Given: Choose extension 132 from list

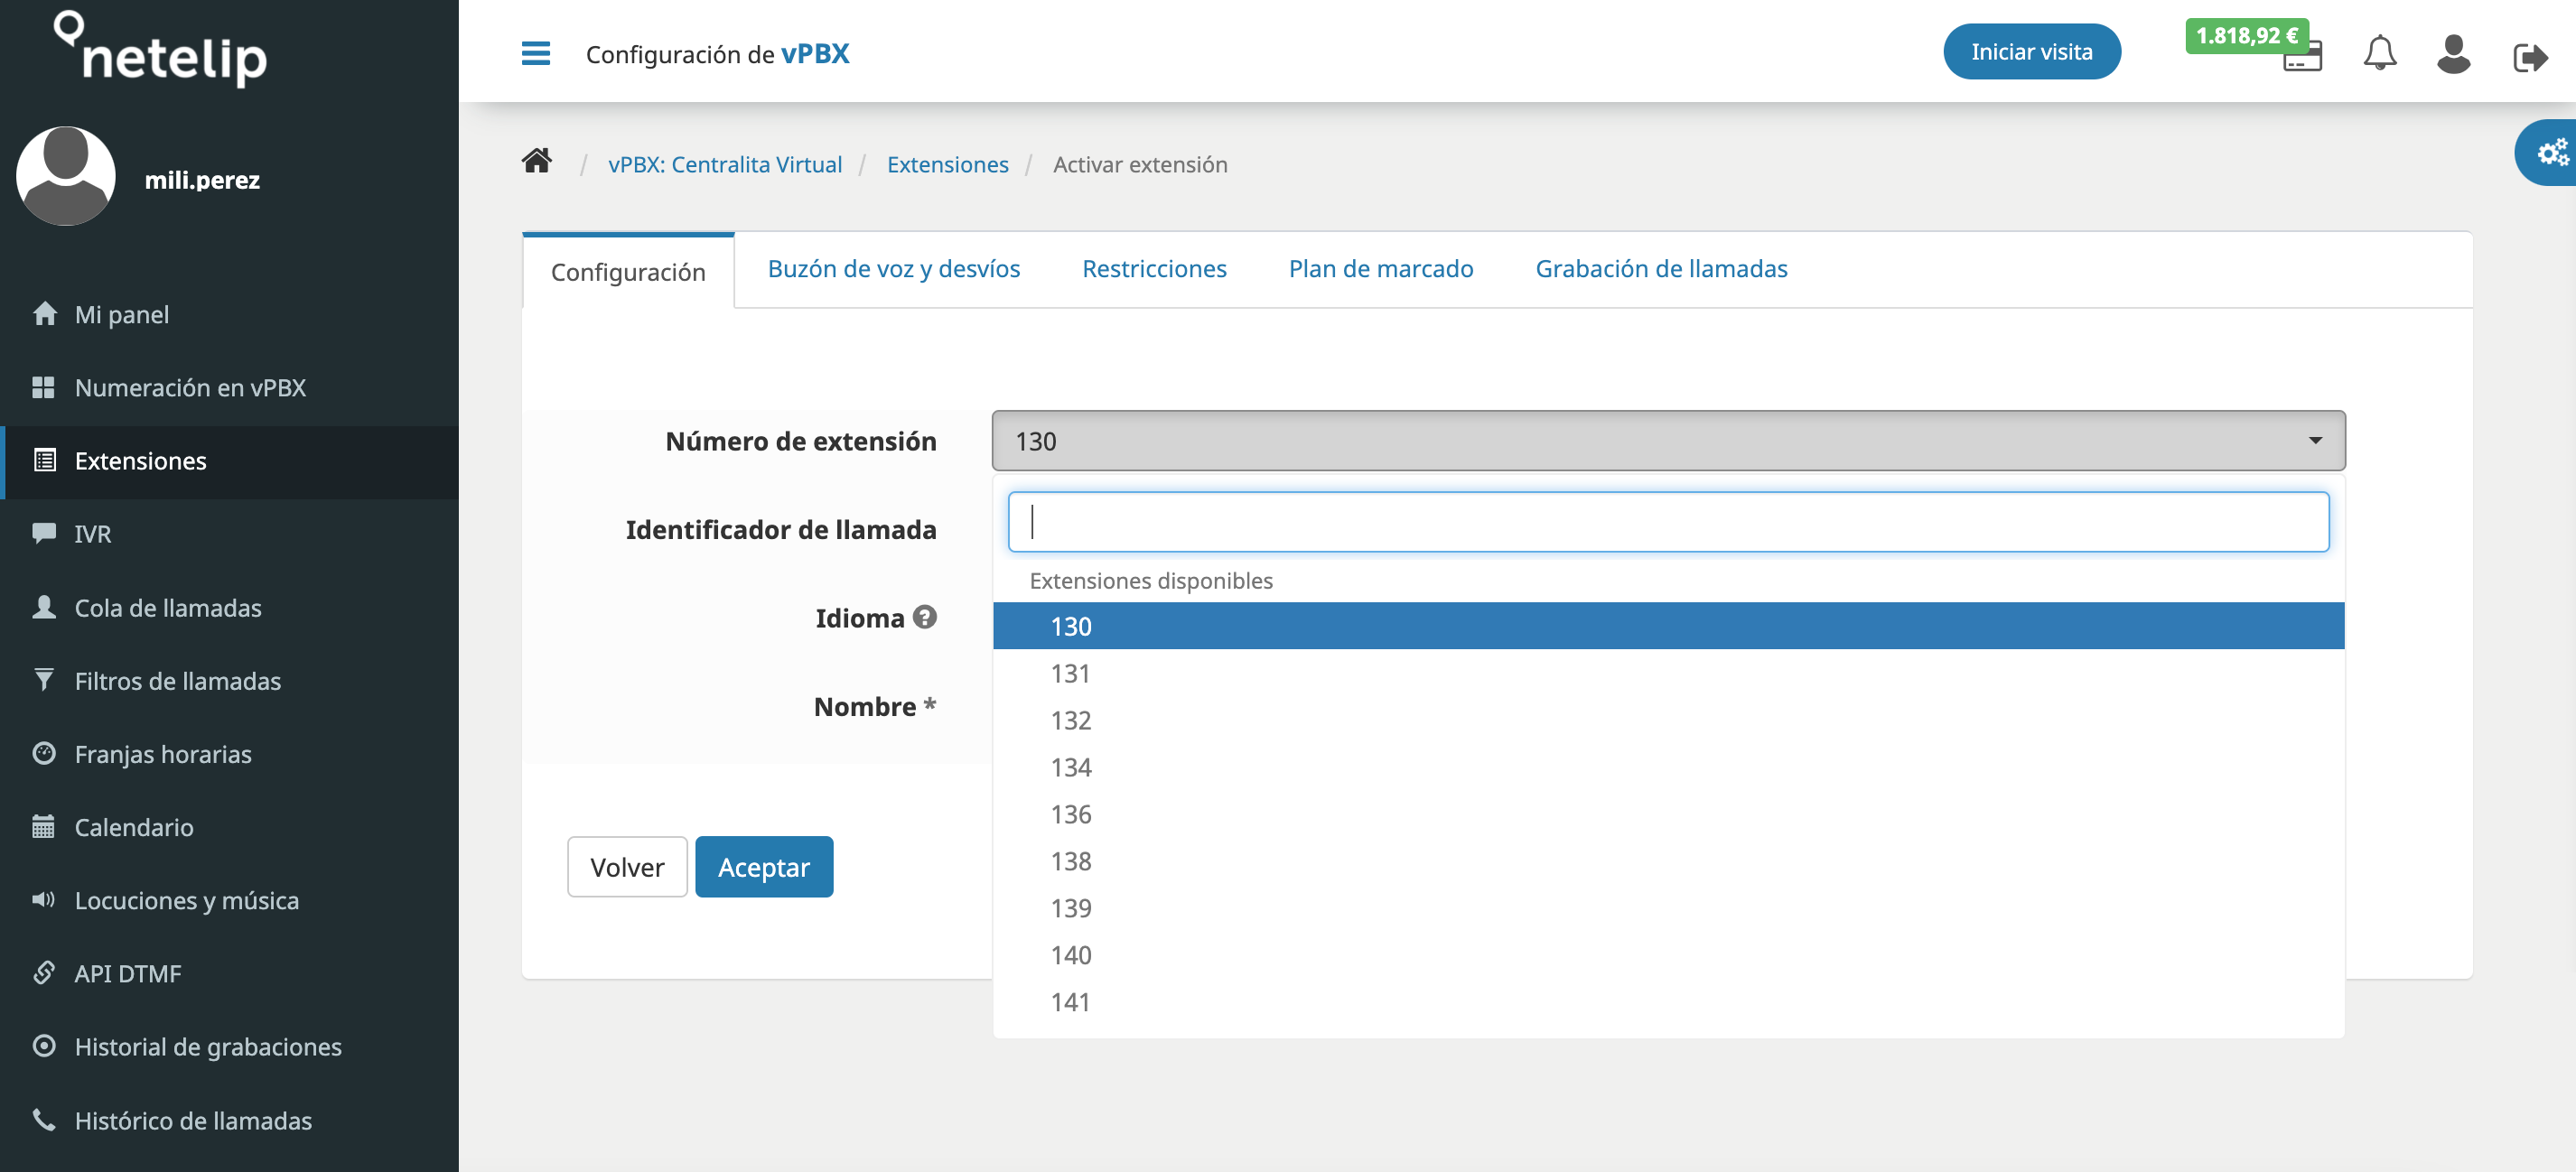Looking at the screenshot, I should (1668, 719).
